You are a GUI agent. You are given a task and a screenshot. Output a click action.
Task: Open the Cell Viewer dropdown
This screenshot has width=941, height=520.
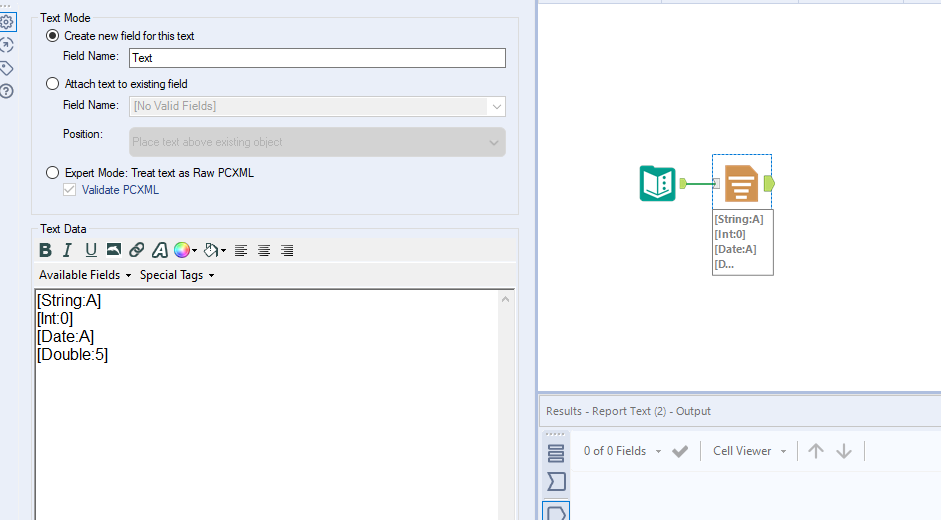[x=749, y=451]
